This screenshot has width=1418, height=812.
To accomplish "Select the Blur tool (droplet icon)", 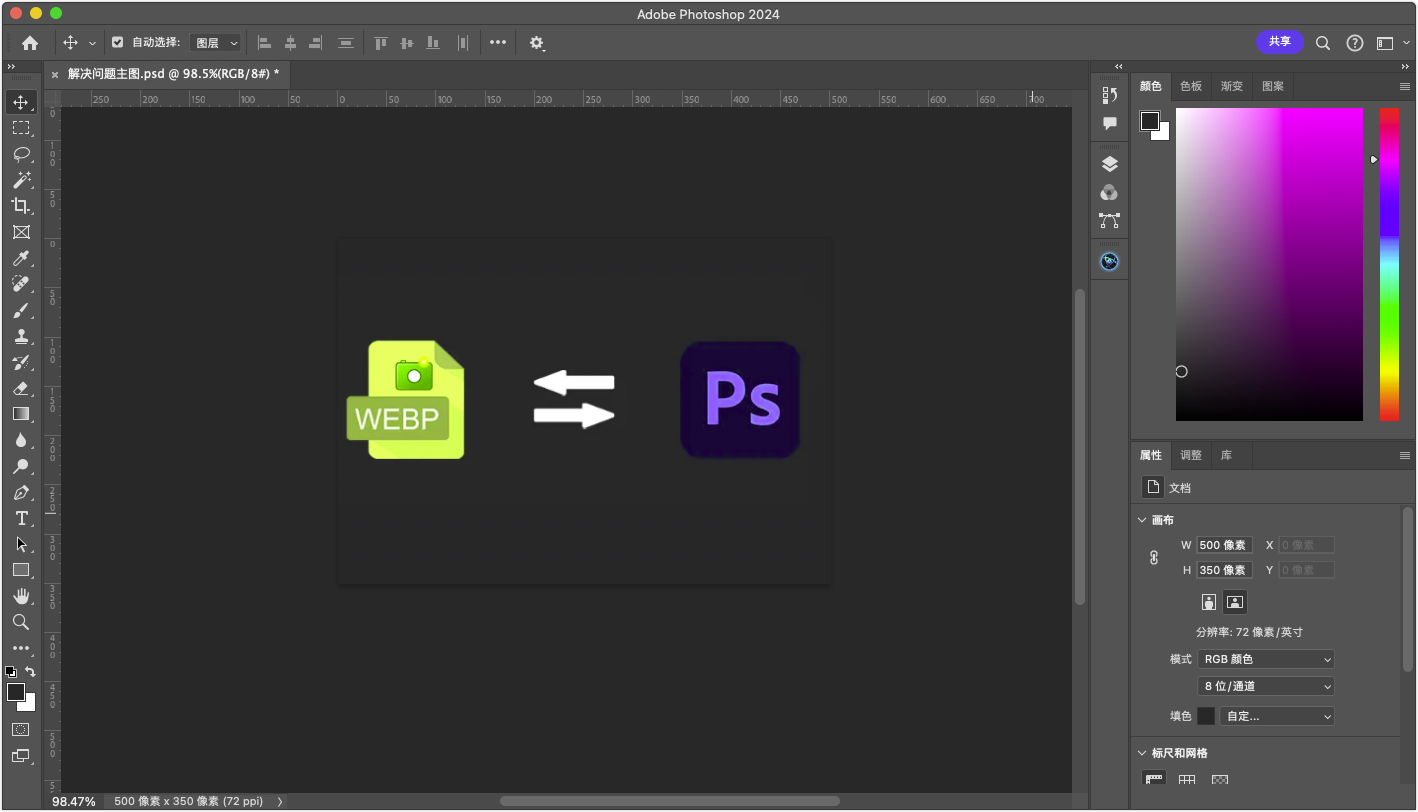I will click(21, 440).
